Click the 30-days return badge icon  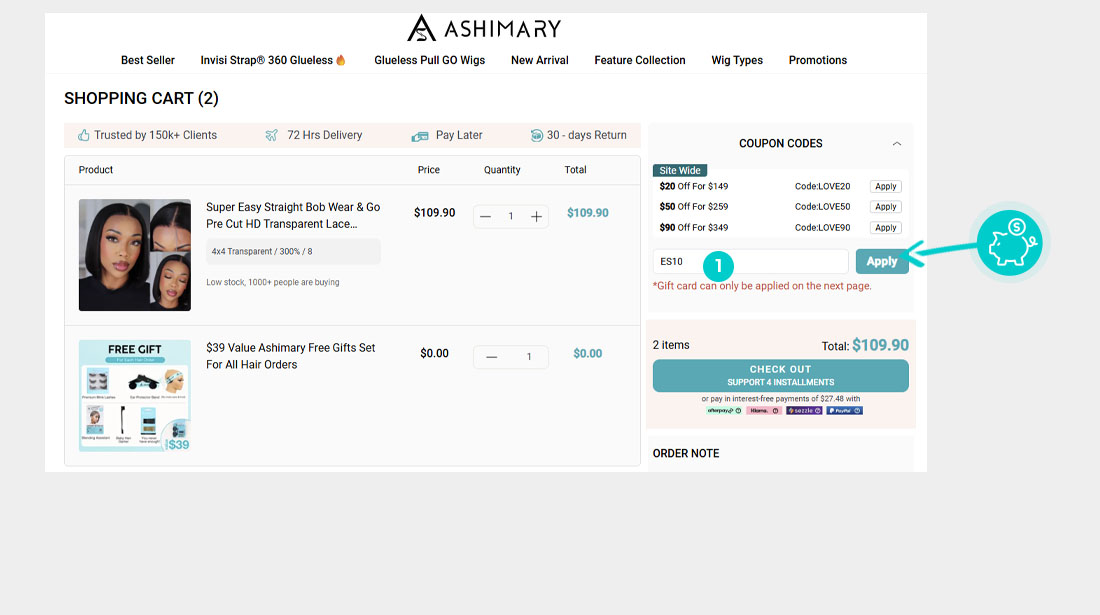537,136
